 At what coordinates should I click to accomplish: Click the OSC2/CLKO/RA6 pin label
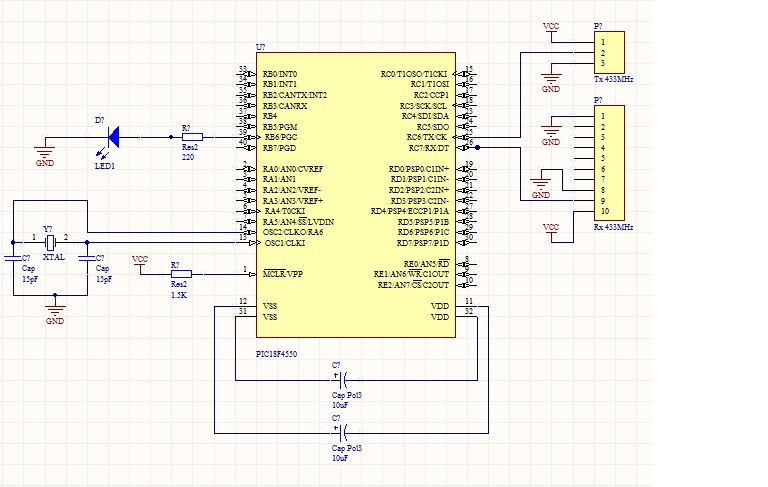(293, 232)
